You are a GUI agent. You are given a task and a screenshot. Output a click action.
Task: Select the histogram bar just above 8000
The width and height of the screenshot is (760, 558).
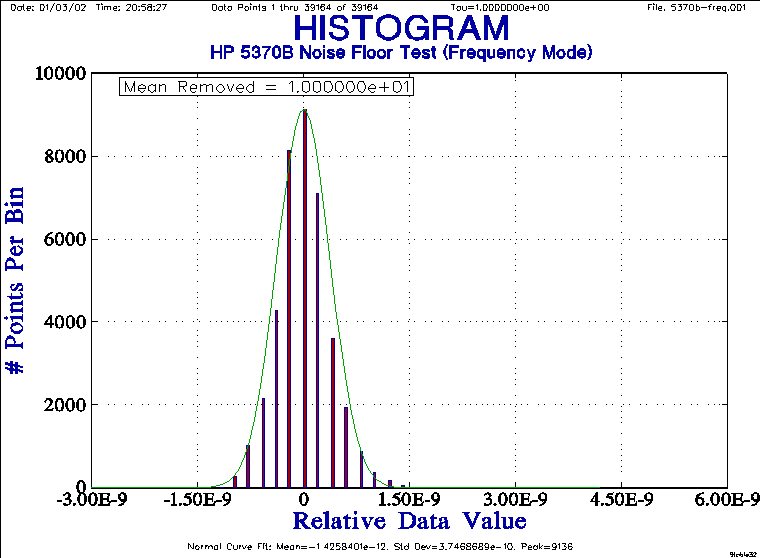[x=289, y=319]
